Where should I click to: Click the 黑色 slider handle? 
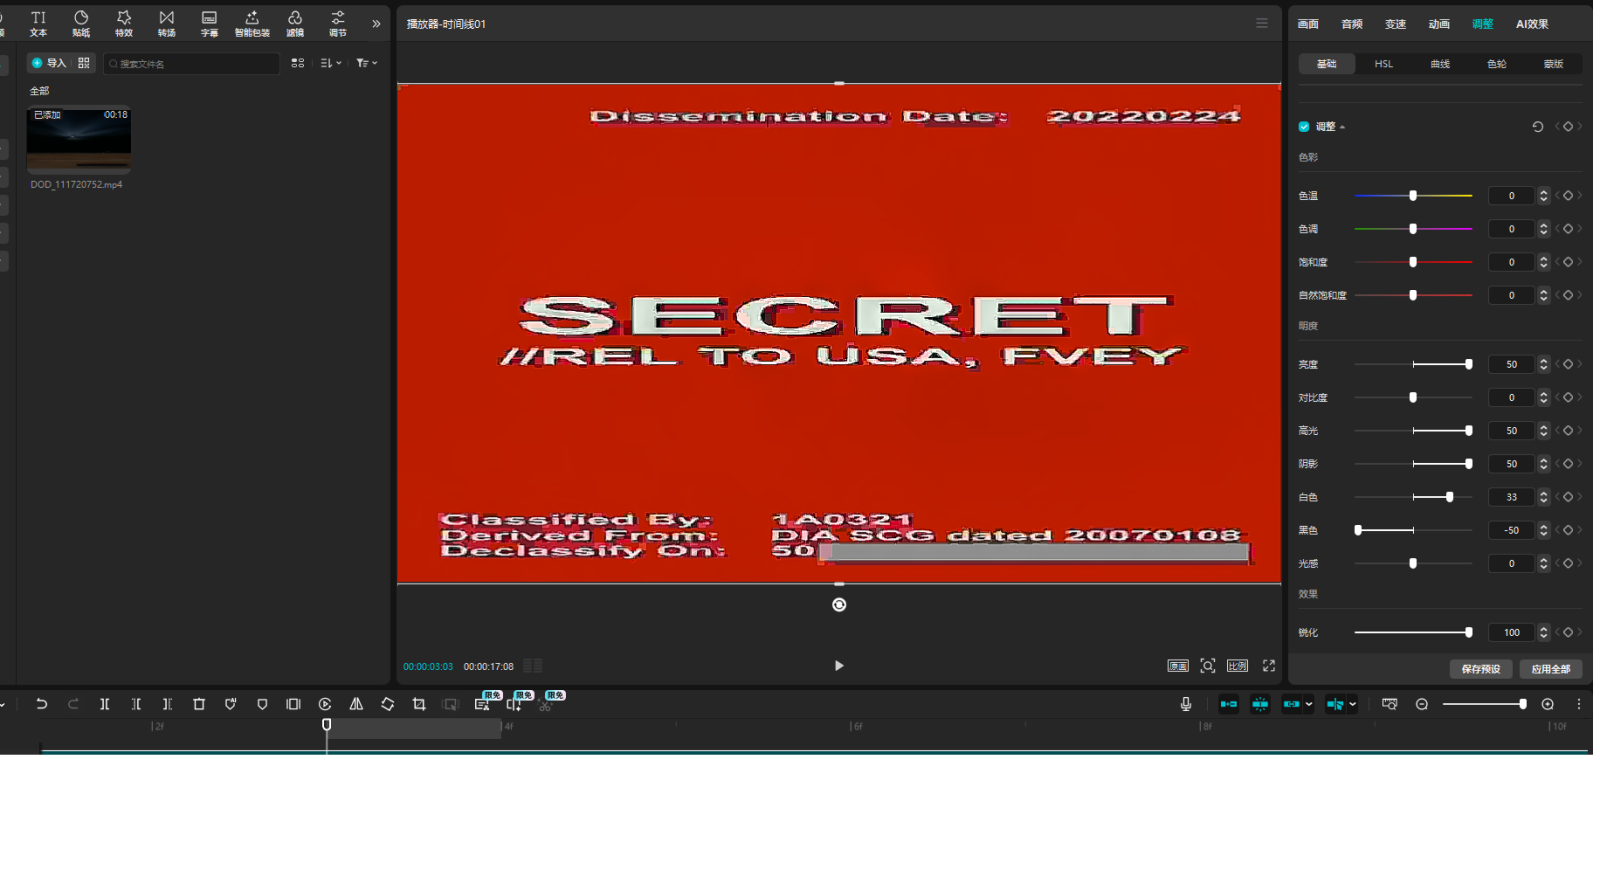click(1358, 530)
